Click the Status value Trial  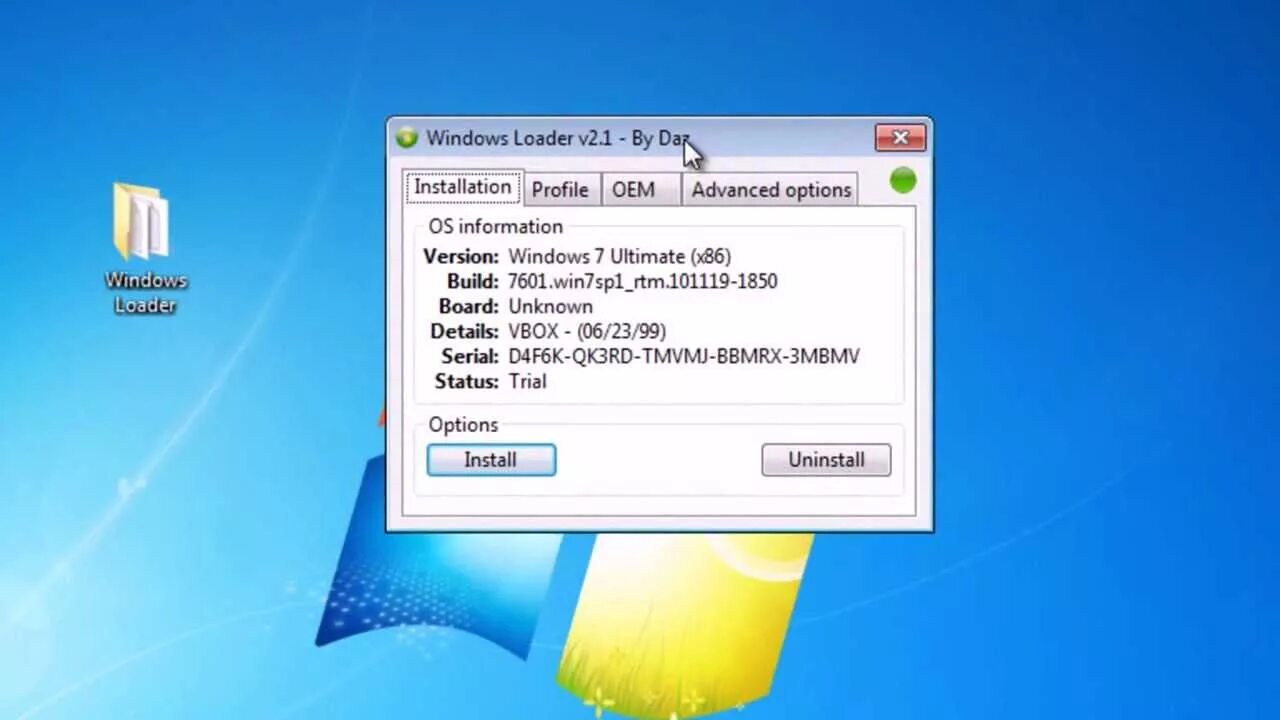point(527,381)
